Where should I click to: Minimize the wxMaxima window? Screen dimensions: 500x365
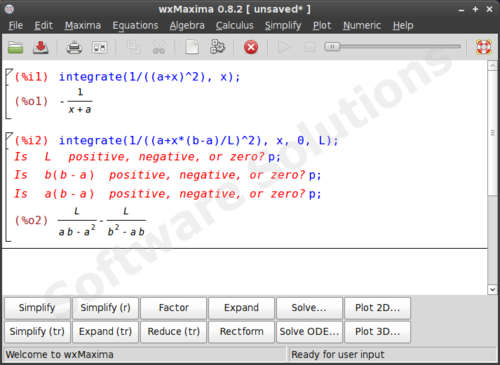[461, 10]
